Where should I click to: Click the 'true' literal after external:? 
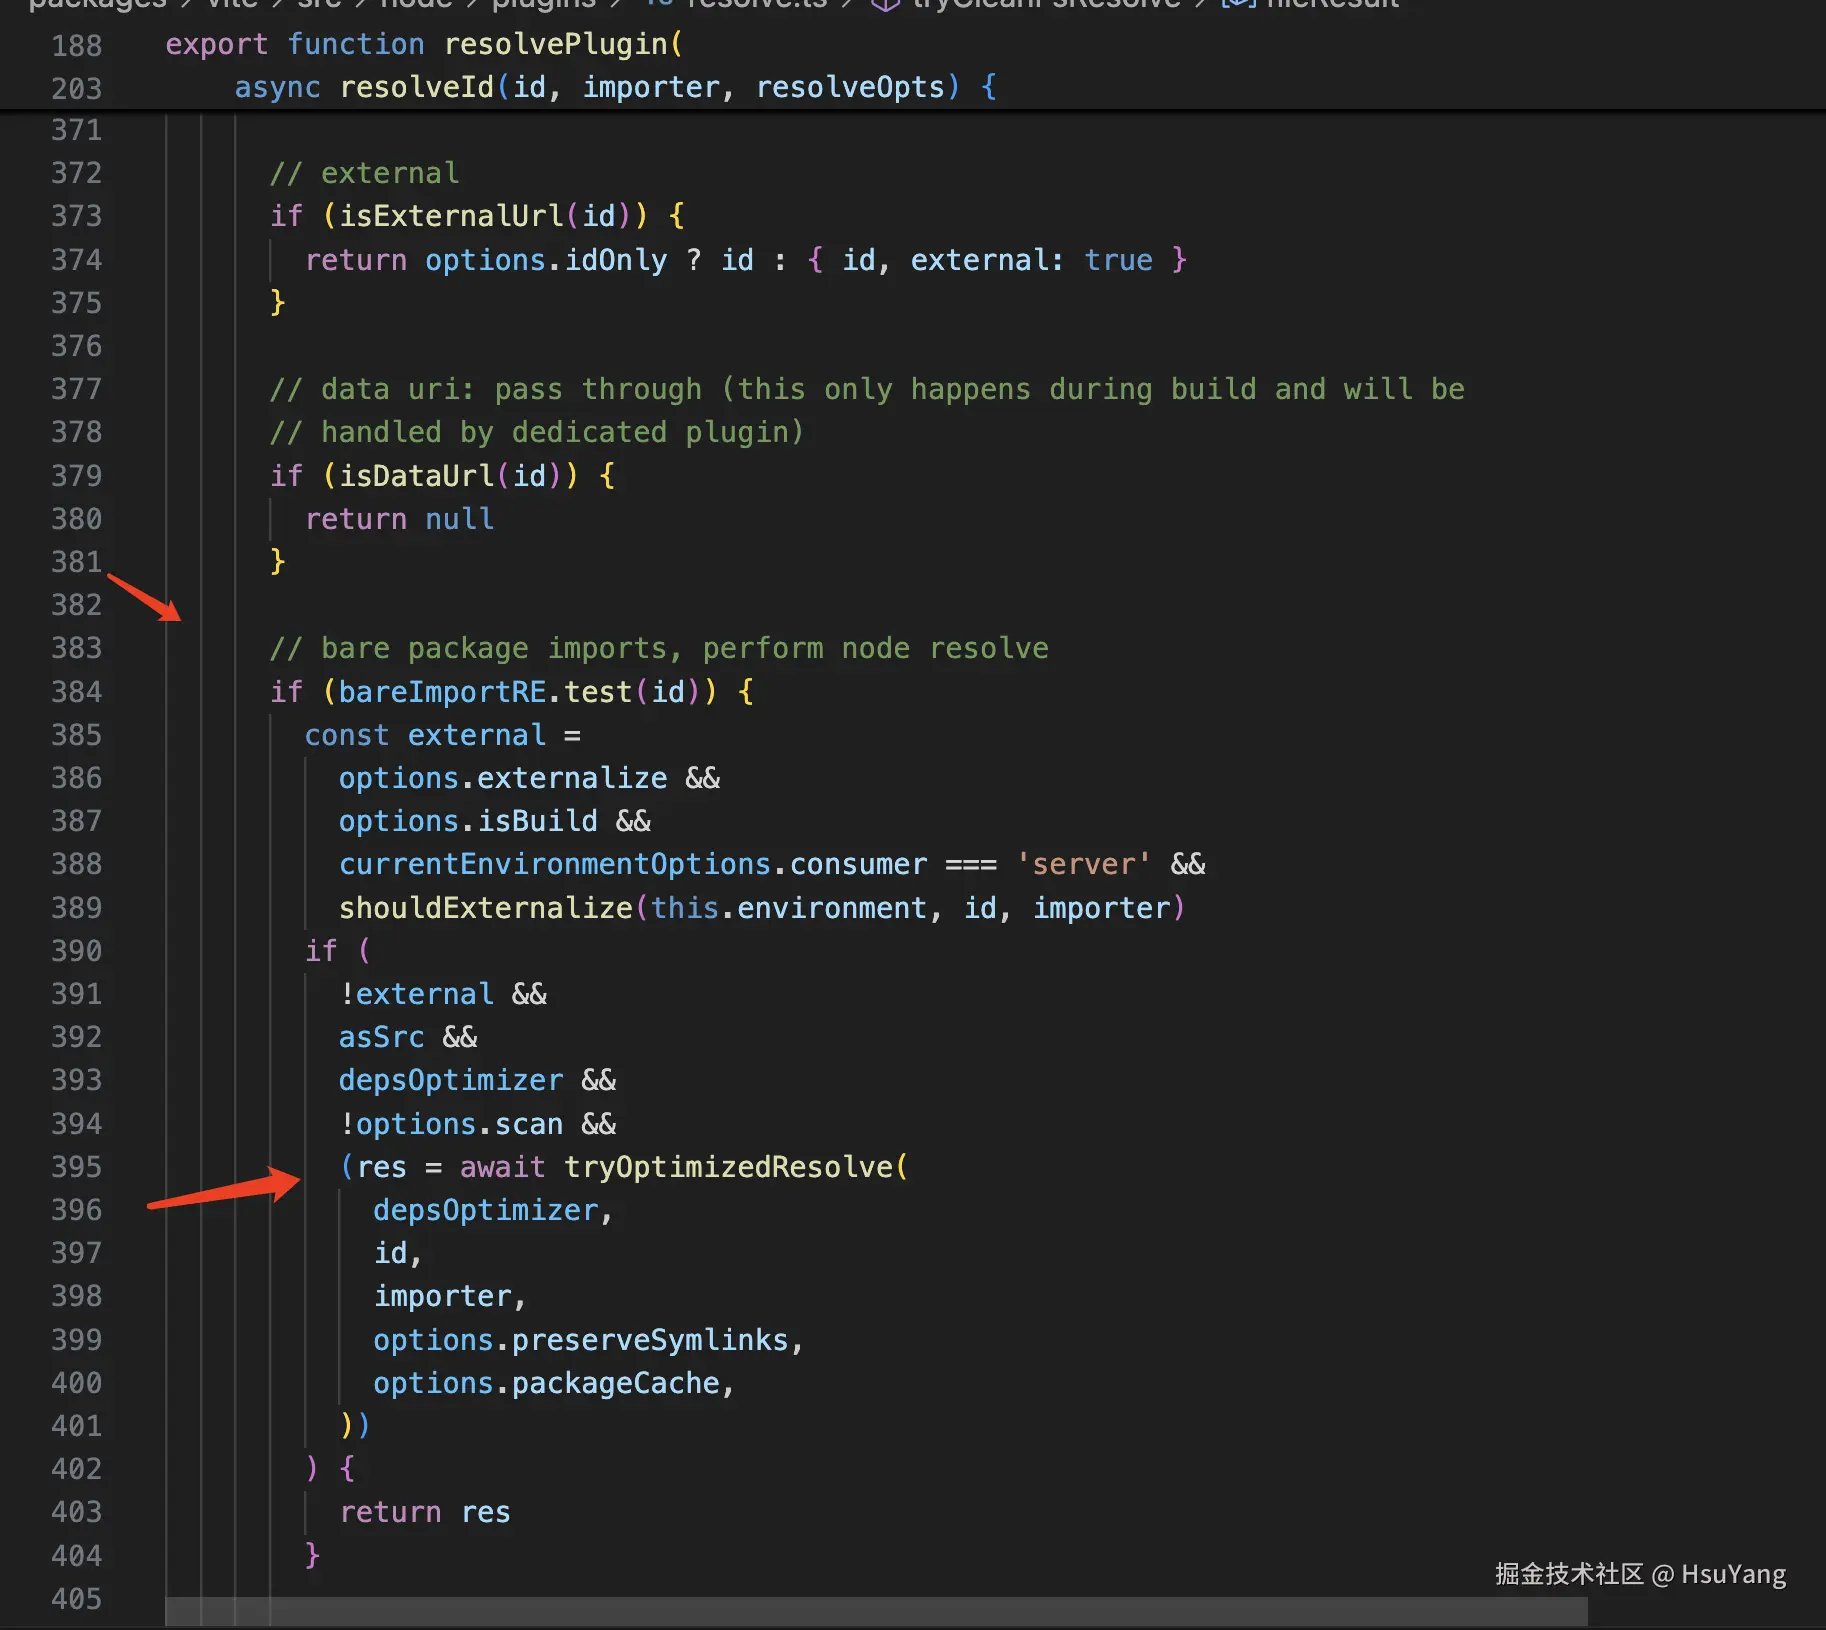tap(1118, 260)
